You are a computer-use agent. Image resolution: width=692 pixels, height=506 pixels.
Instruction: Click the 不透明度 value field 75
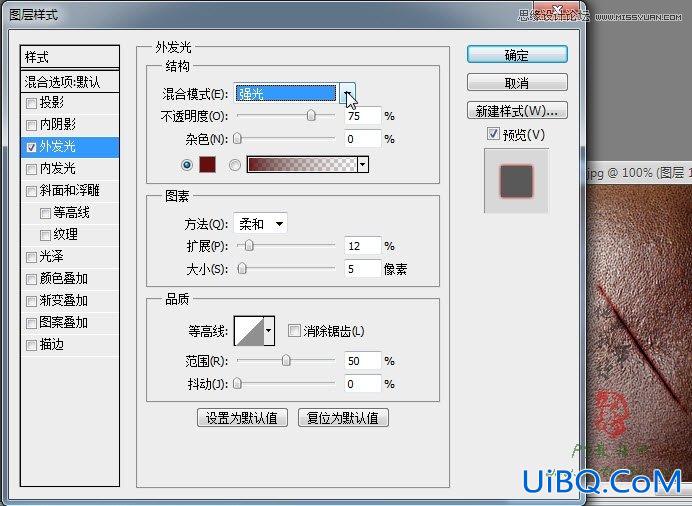362,116
